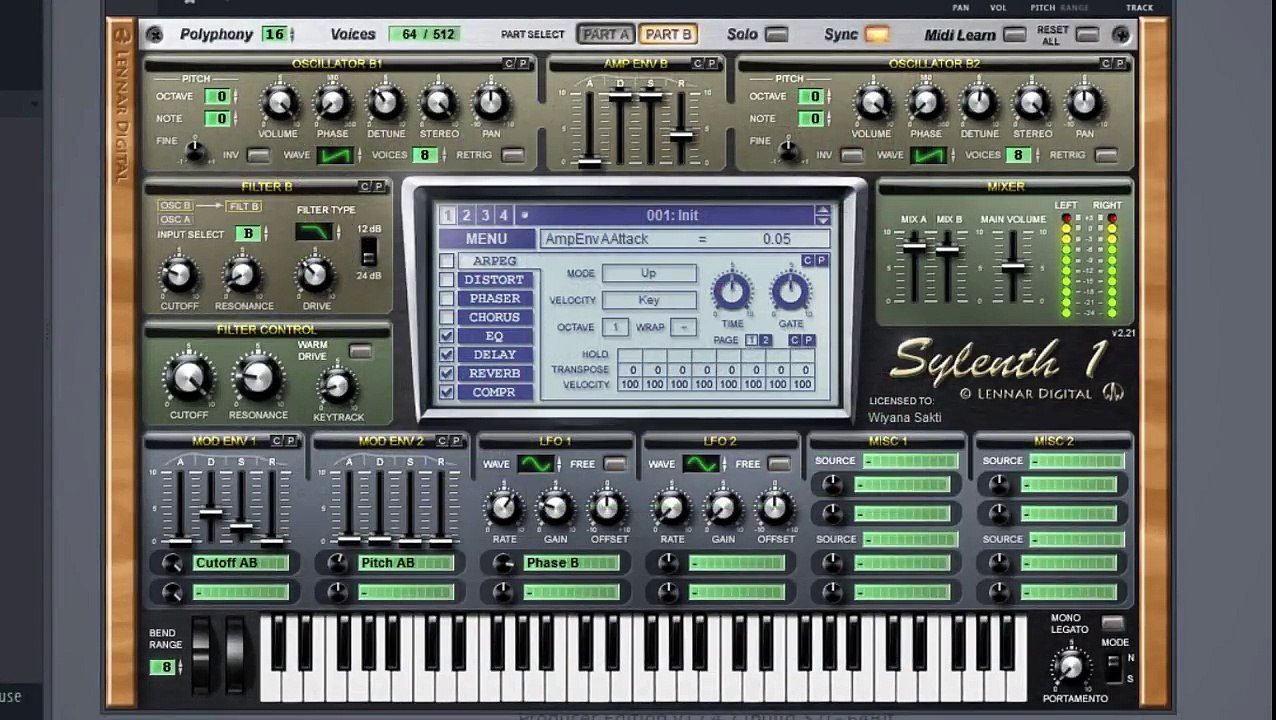Click the Mixer Main Volume fader

(x=1013, y=266)
